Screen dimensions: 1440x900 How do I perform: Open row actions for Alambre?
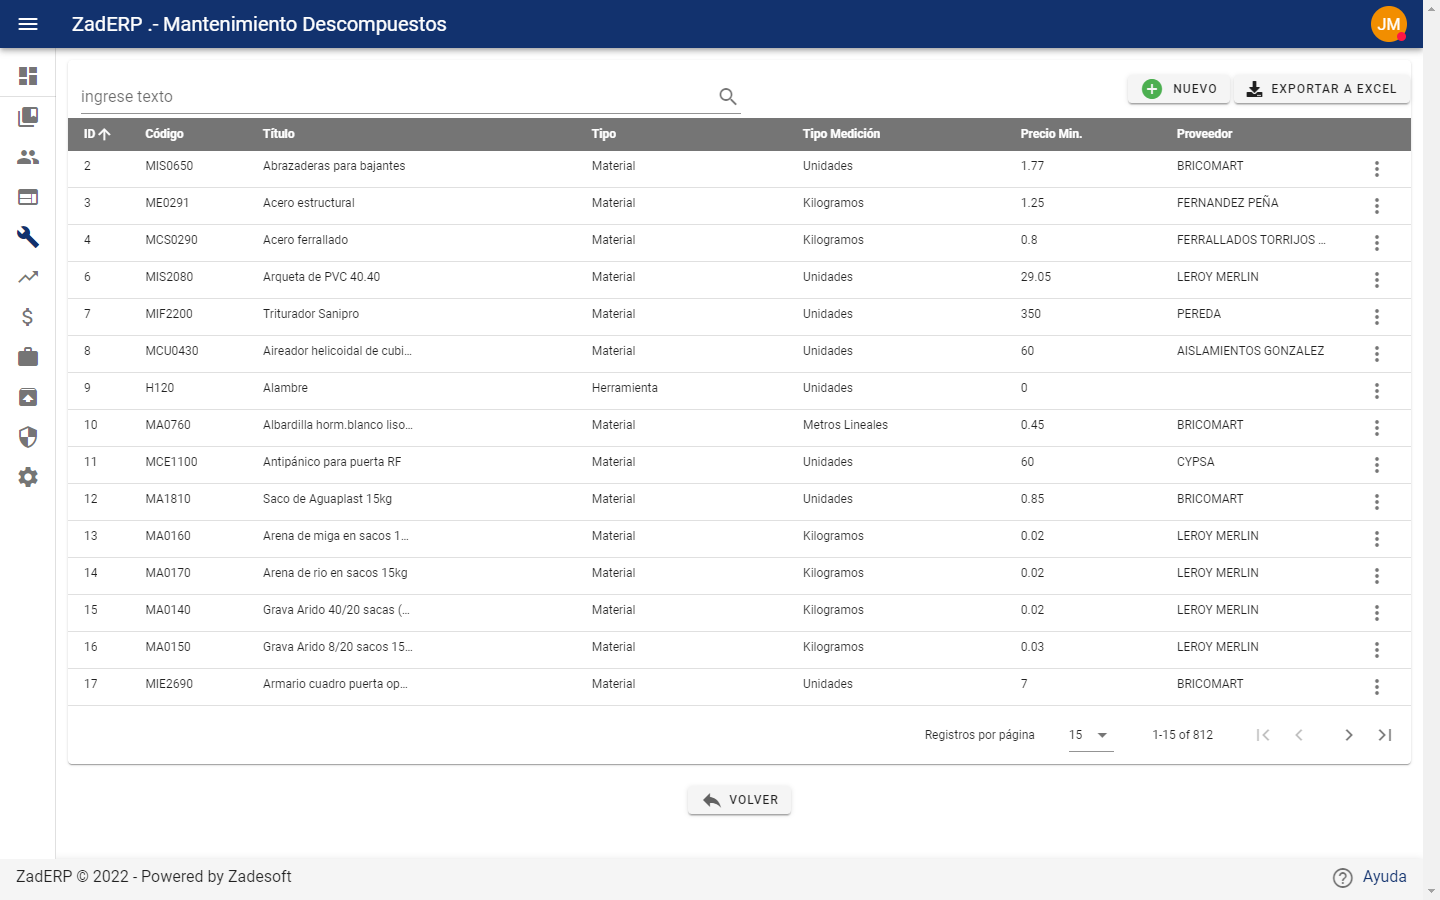(x=1377, y=391)
